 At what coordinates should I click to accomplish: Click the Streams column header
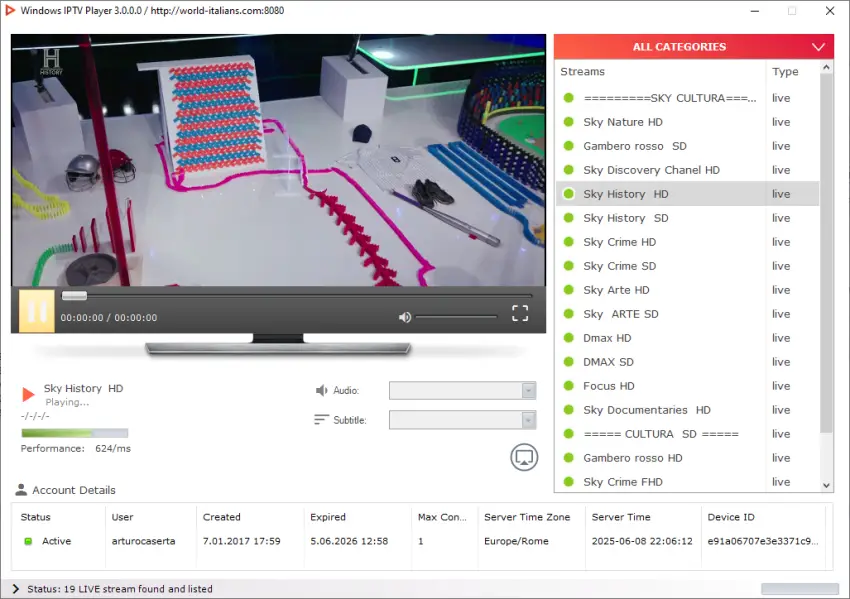[582, 72]
